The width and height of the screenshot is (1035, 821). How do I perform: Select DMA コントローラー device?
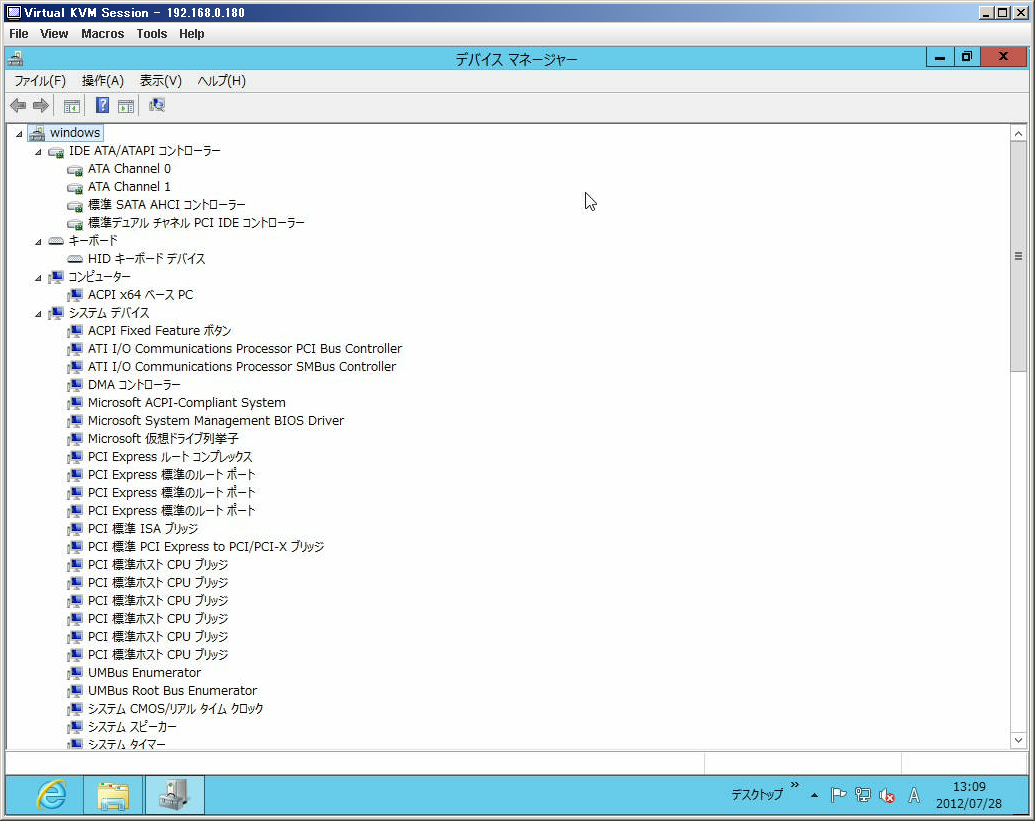134,385
